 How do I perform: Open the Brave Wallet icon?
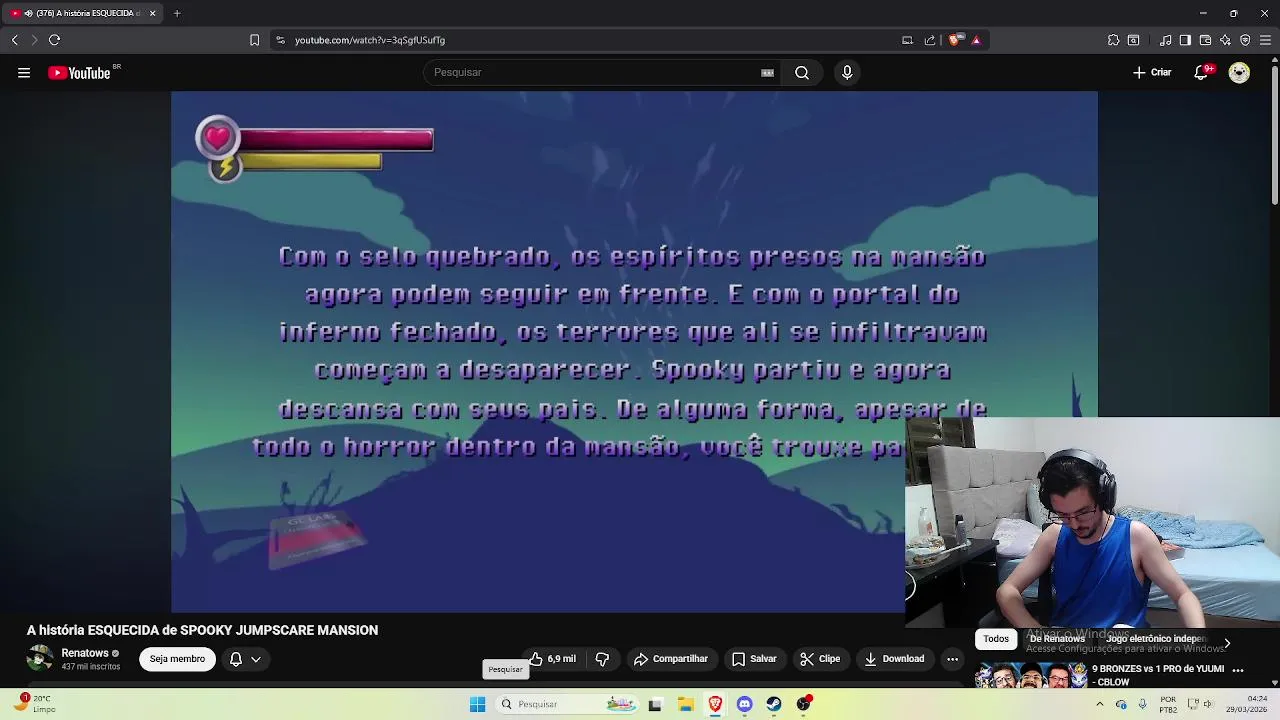coord(1205,40)
